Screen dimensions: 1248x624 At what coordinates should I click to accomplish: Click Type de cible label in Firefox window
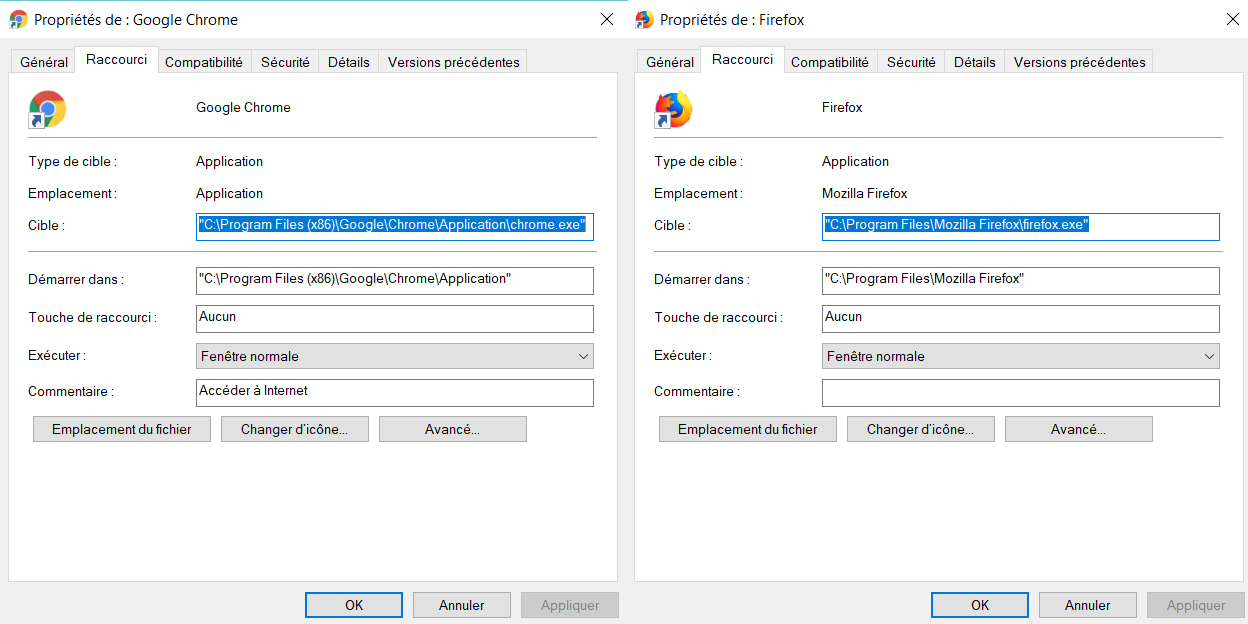[698, 161]
